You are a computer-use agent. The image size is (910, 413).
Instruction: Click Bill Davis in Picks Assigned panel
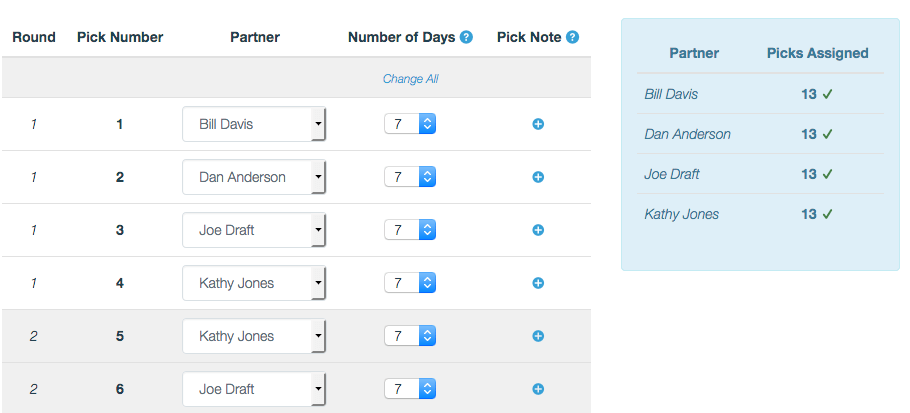tap(671, 94)
